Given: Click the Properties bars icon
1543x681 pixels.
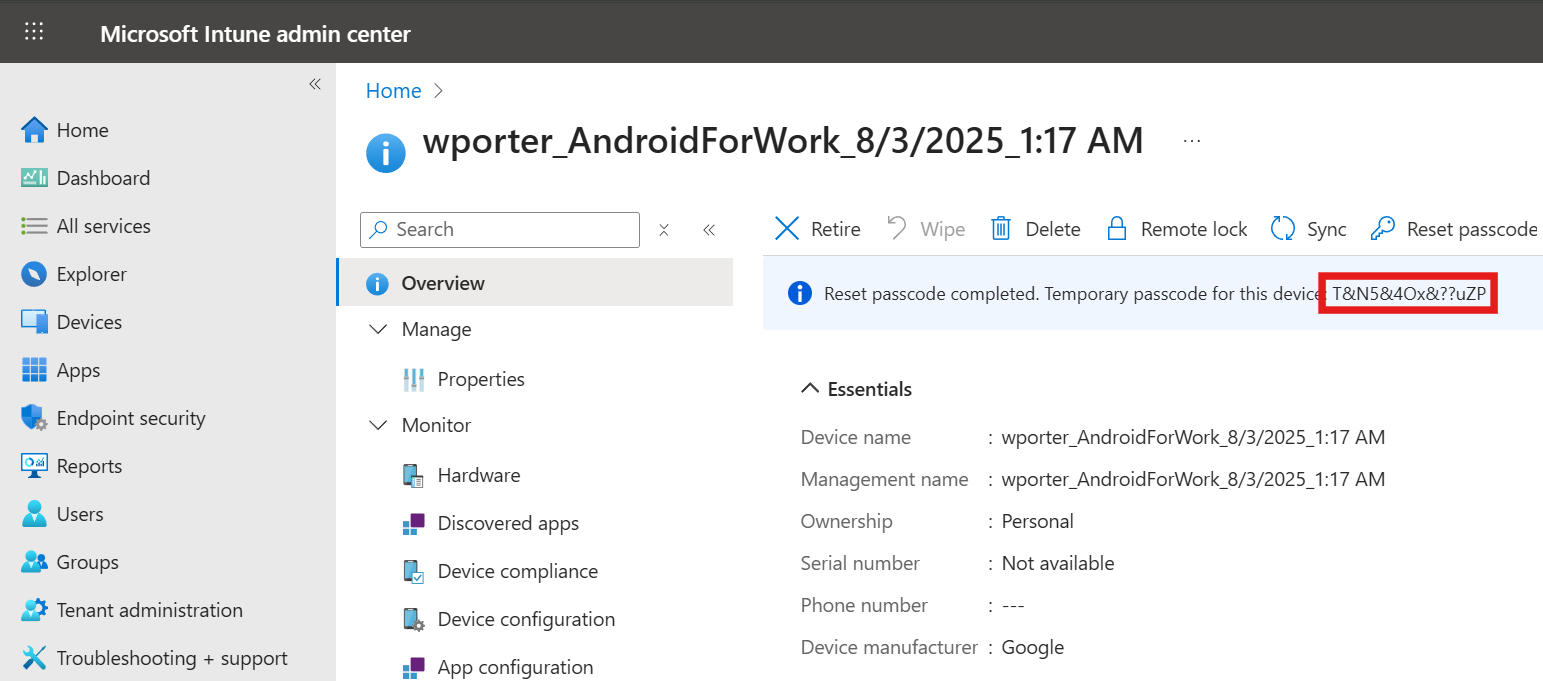Looking at the screenshot, I should 413,379.
